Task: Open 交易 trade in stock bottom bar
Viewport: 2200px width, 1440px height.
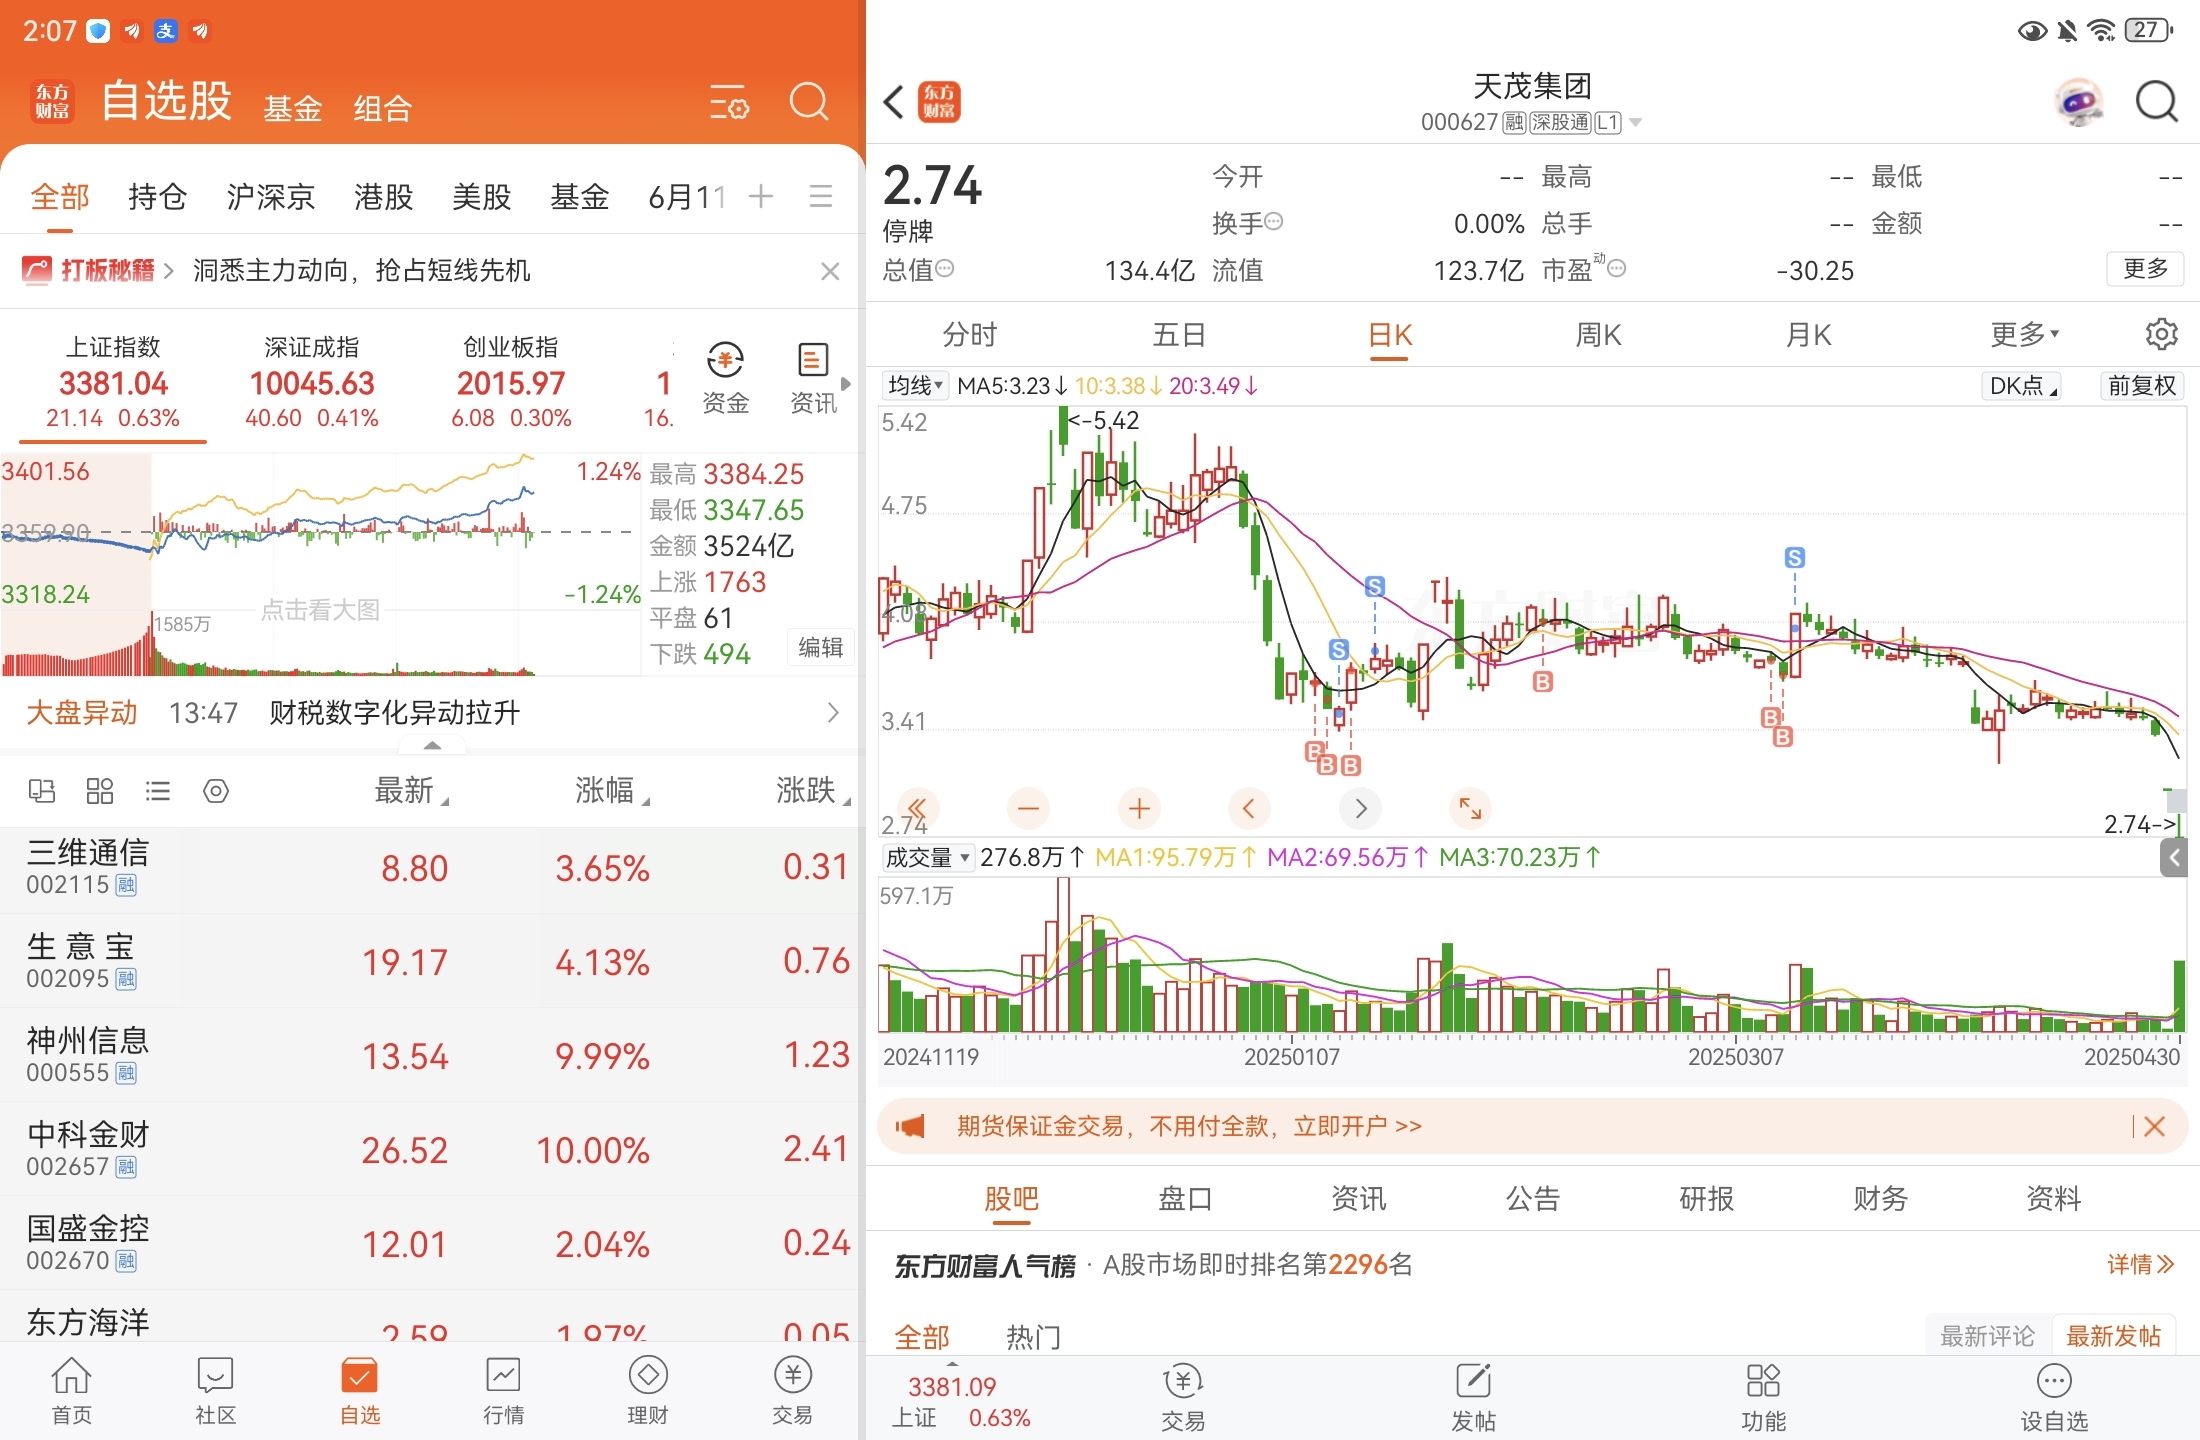Action: pos(1183,1397)
